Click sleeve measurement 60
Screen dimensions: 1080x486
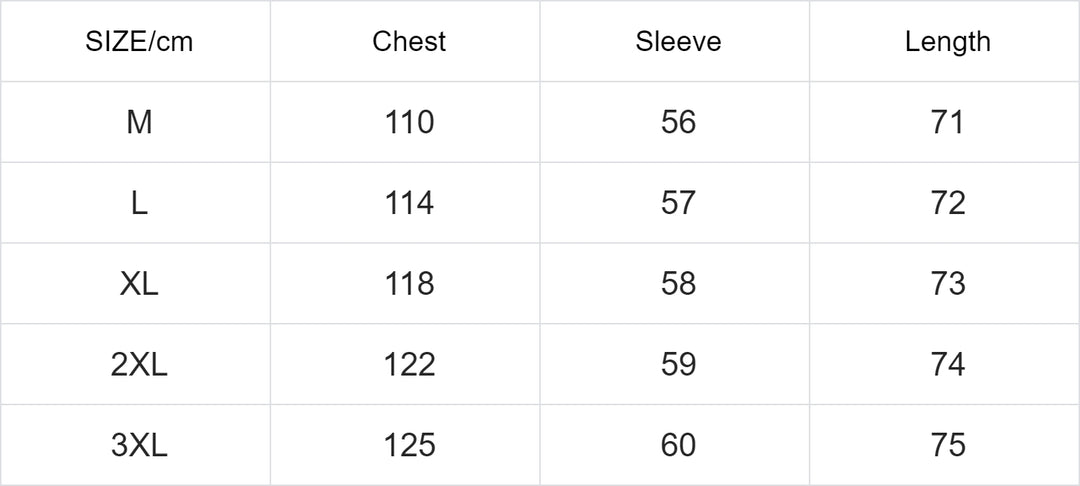click(678, 445)
